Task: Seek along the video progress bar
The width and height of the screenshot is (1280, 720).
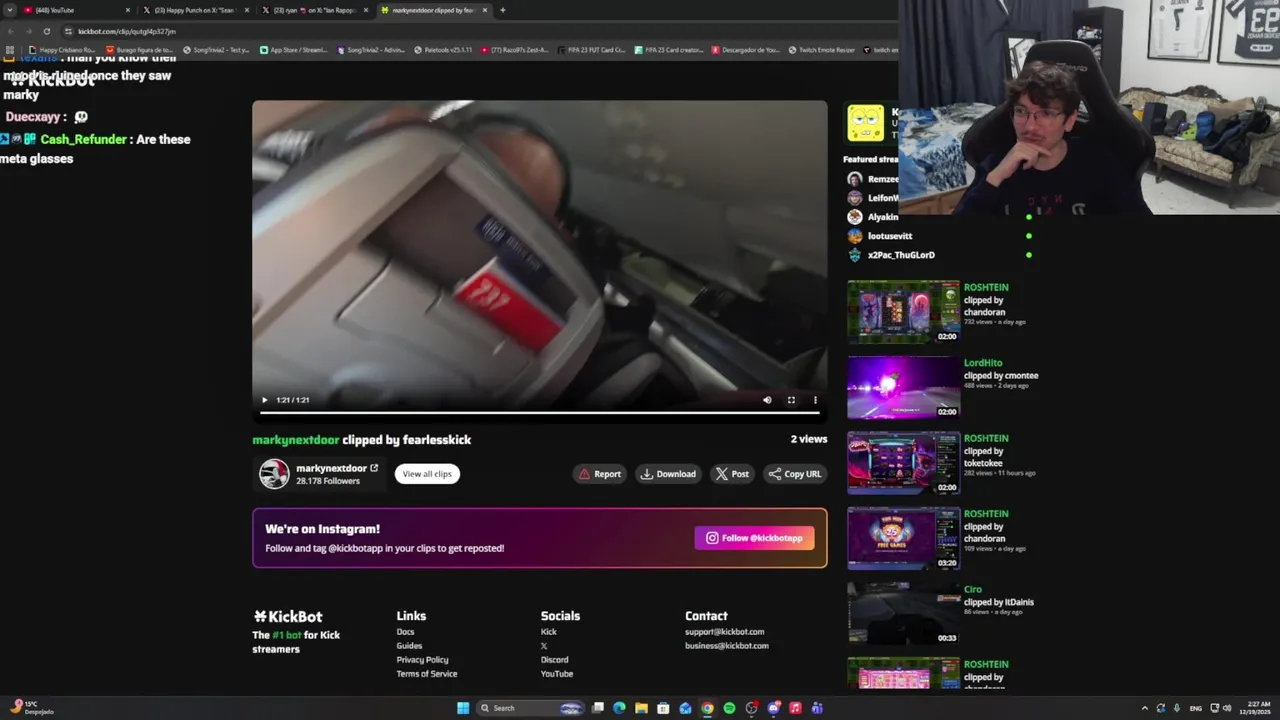Action: 540,412
